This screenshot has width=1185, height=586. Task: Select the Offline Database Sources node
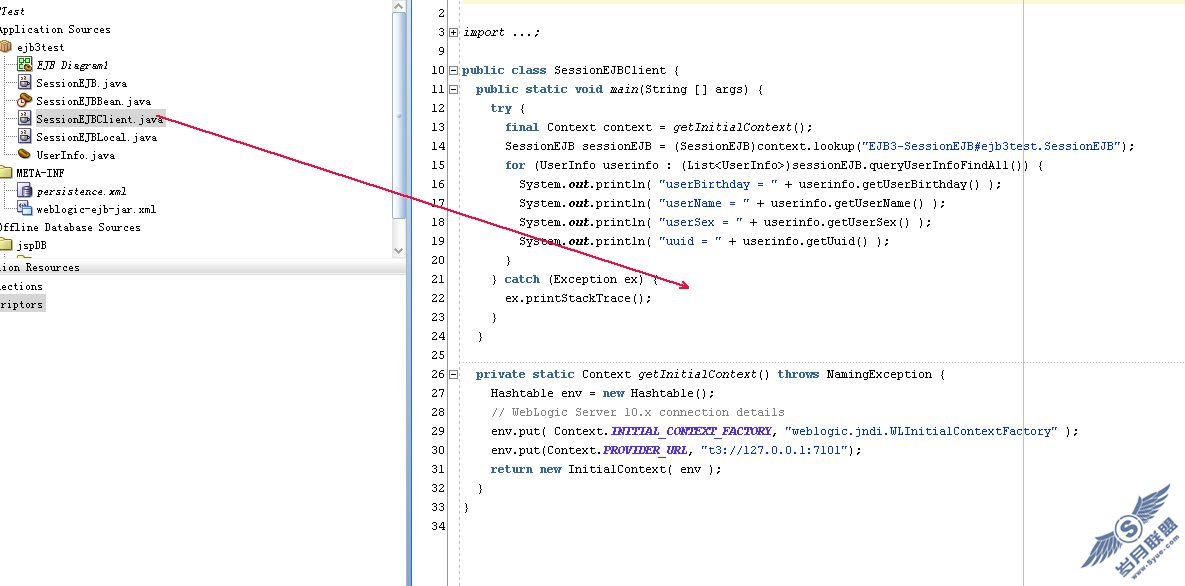[68, 227]
